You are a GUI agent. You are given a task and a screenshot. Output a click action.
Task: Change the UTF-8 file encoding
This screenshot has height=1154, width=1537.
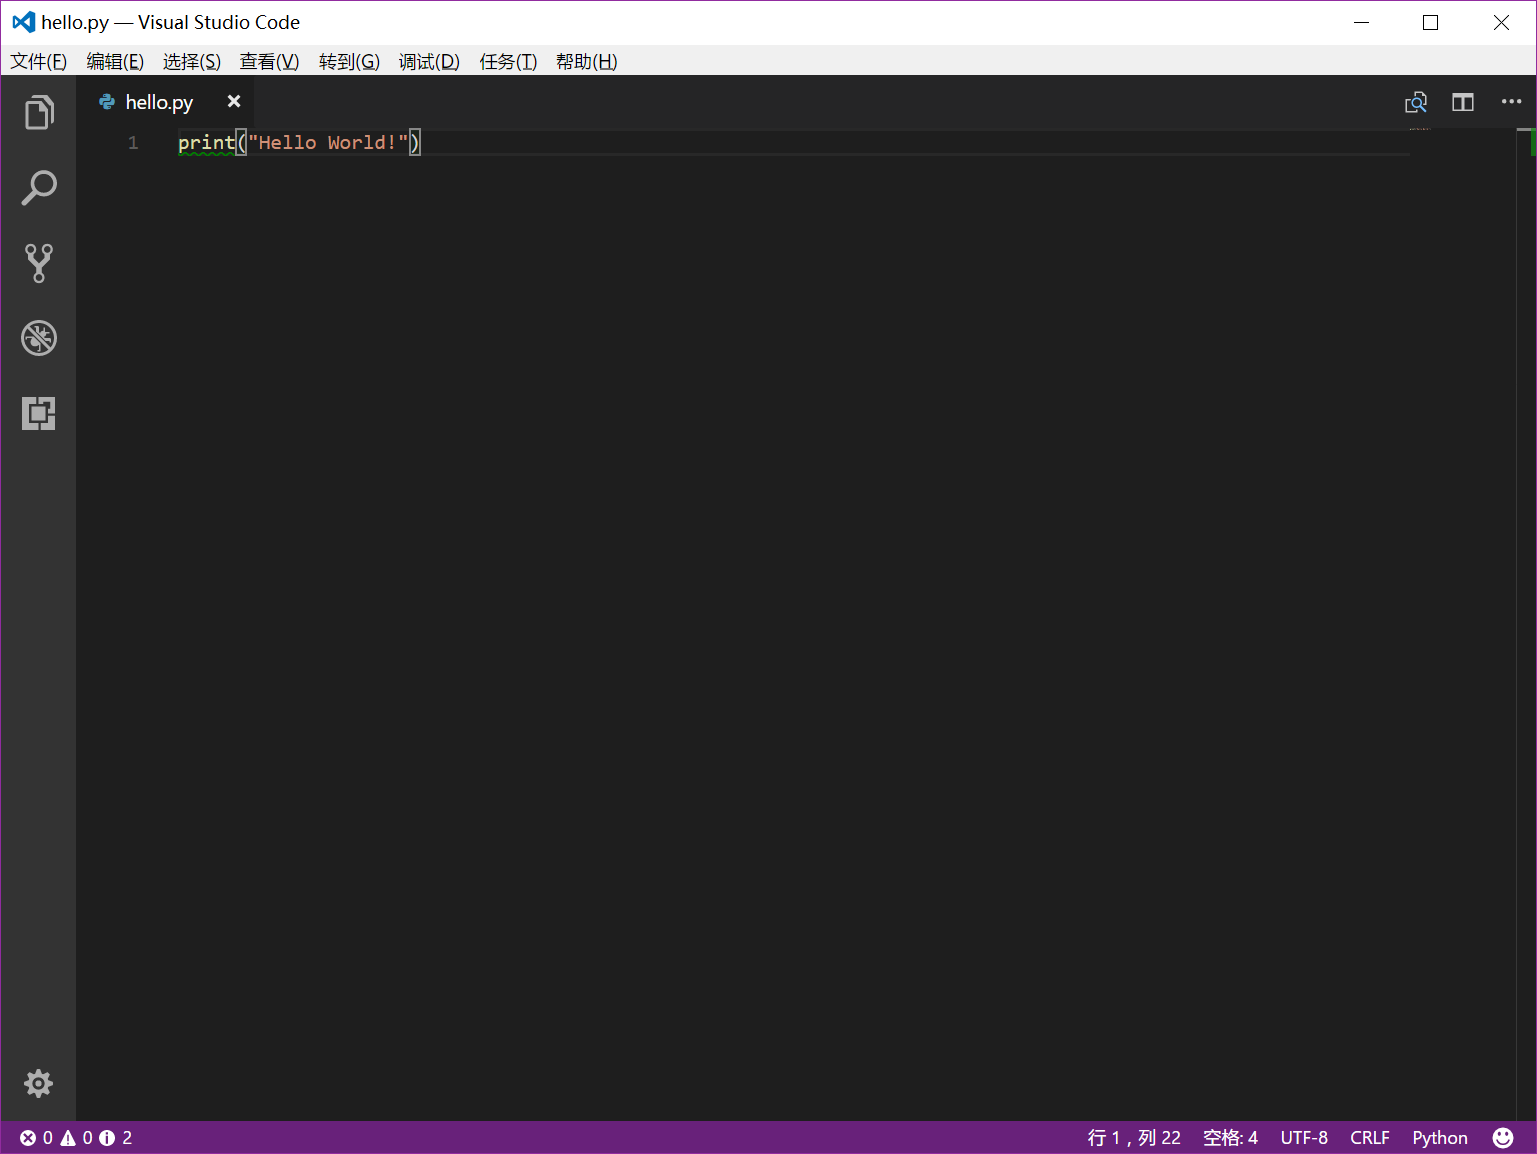coord(1303,1138)
